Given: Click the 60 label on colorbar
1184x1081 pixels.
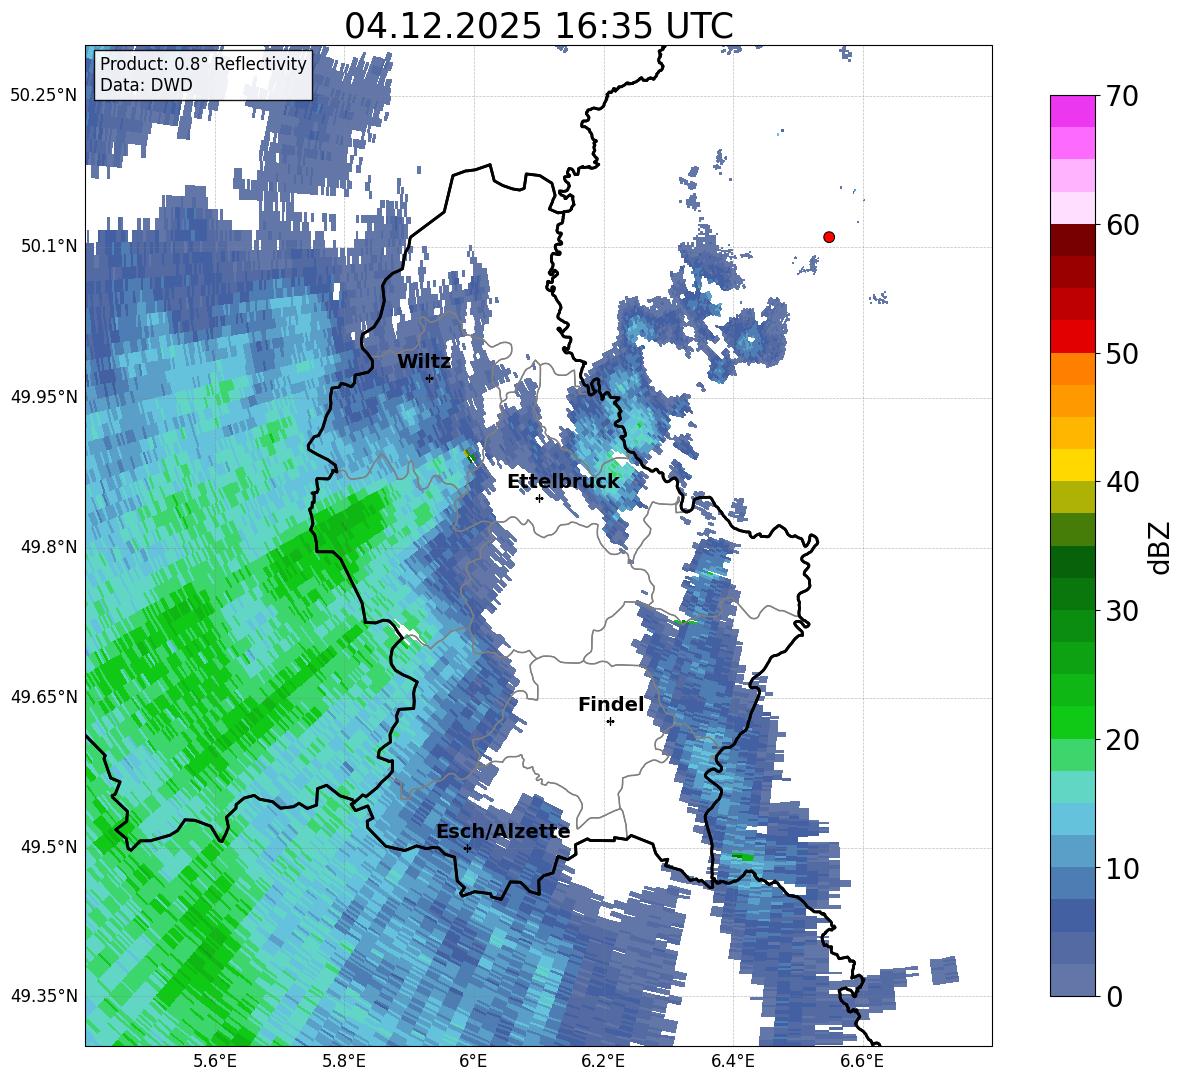Looking at the screenshot, I should coord(1122,225).
